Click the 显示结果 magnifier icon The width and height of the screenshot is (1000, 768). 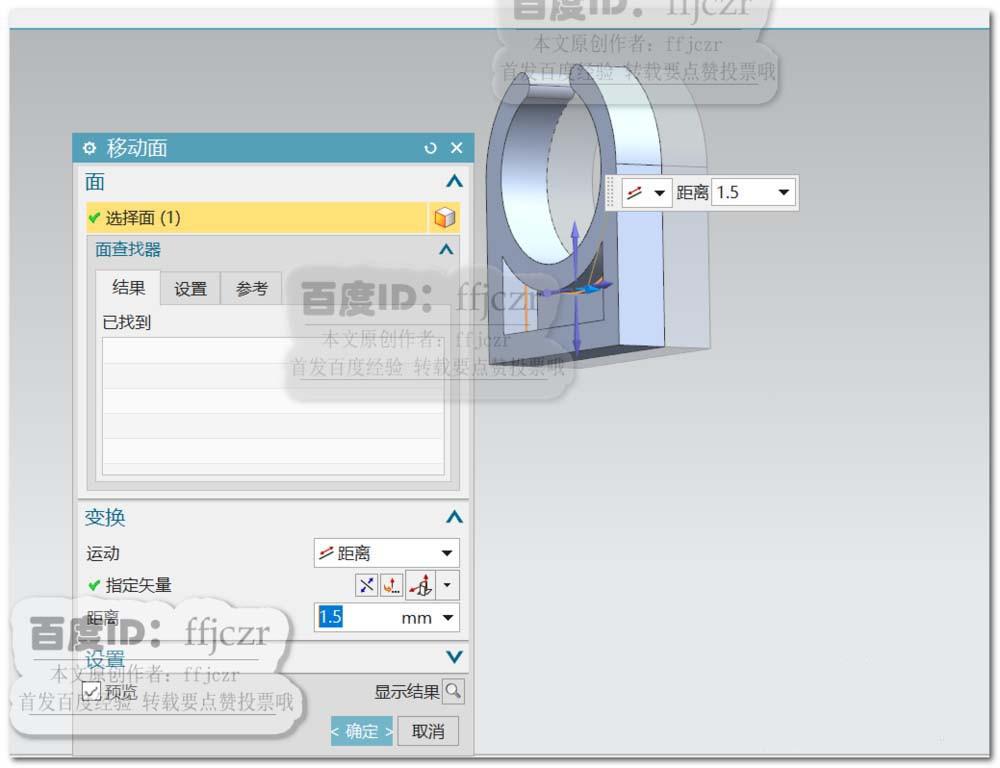[453, 691]
